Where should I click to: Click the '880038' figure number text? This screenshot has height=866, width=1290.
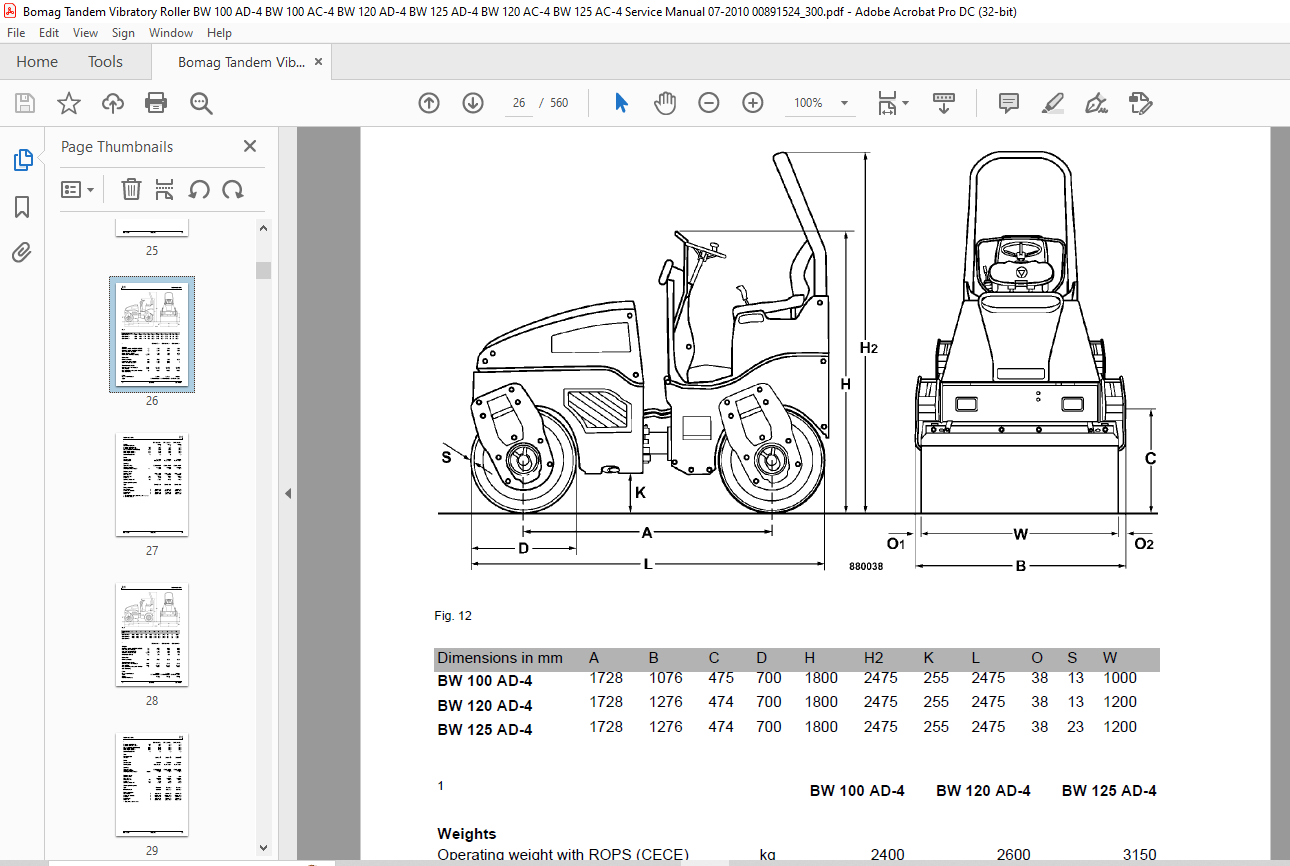tap(866, 566)
